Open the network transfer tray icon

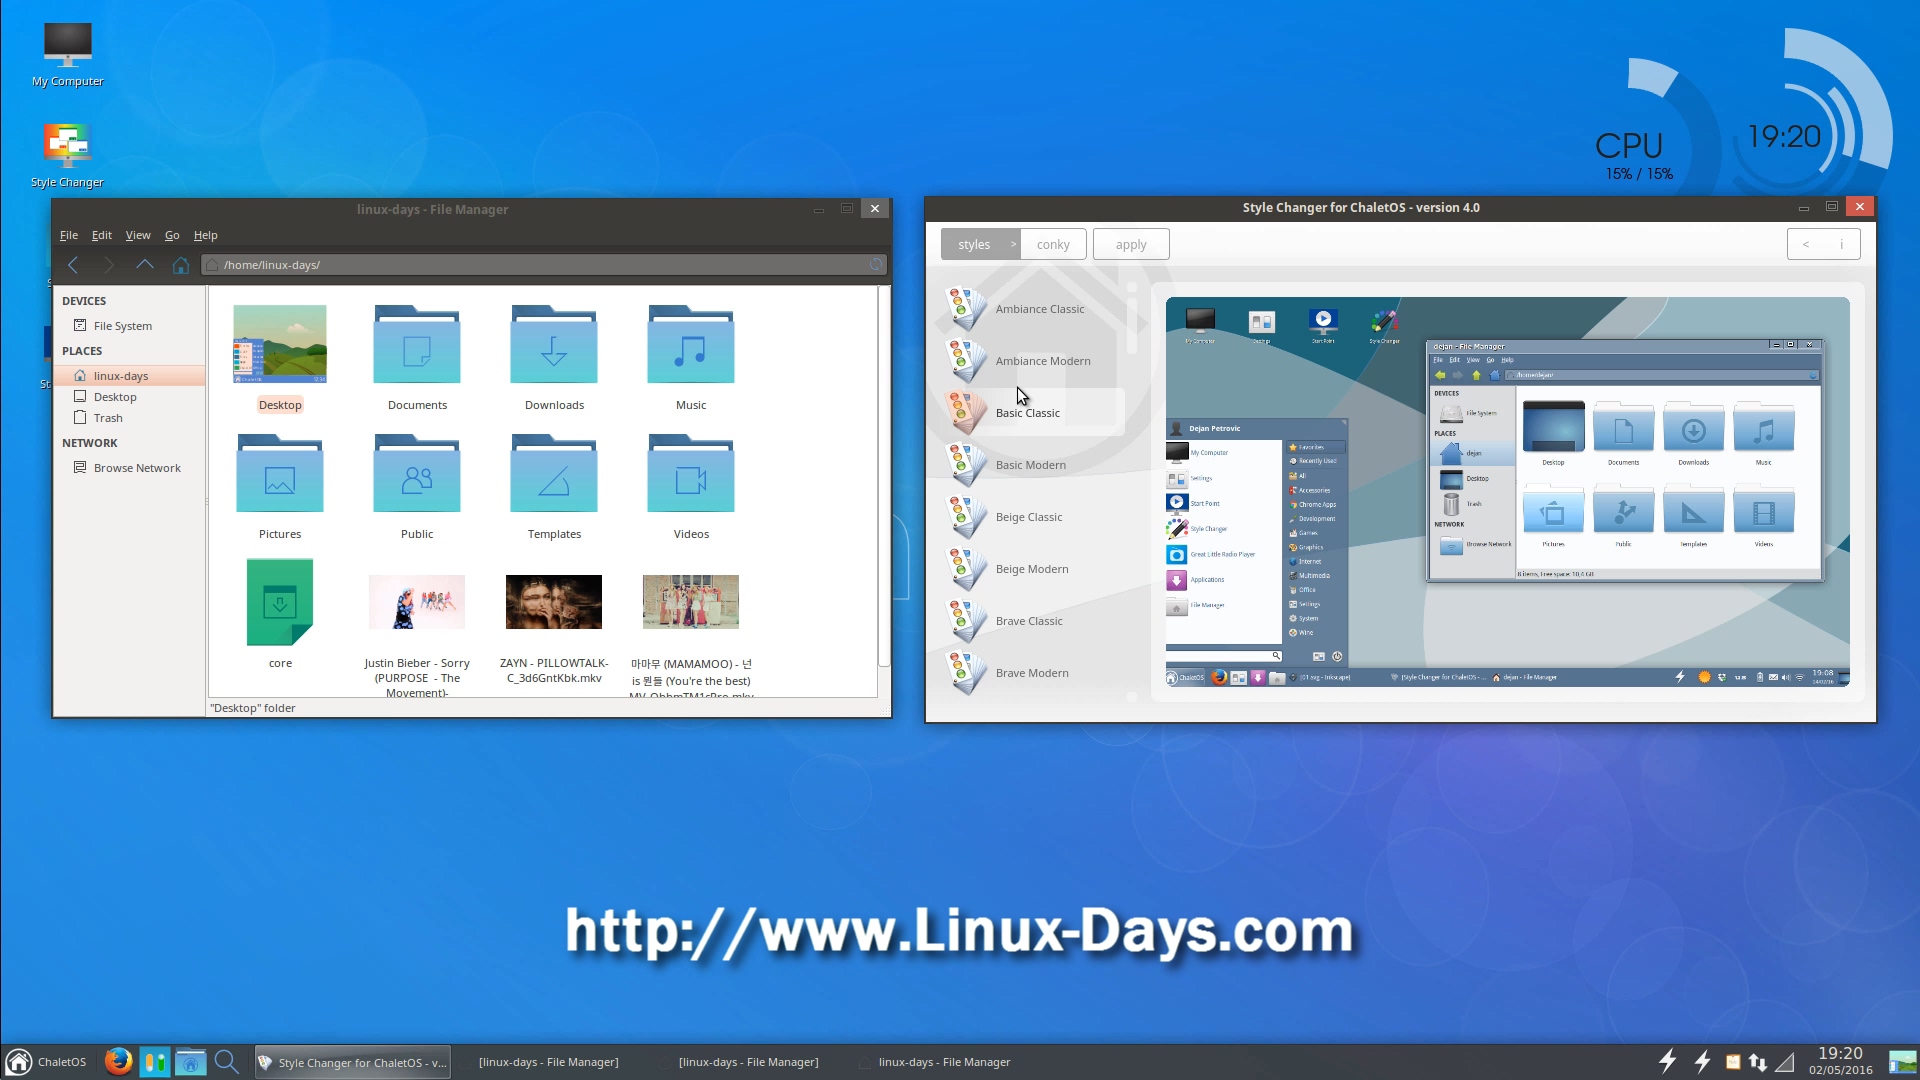coord(1758,1062)
